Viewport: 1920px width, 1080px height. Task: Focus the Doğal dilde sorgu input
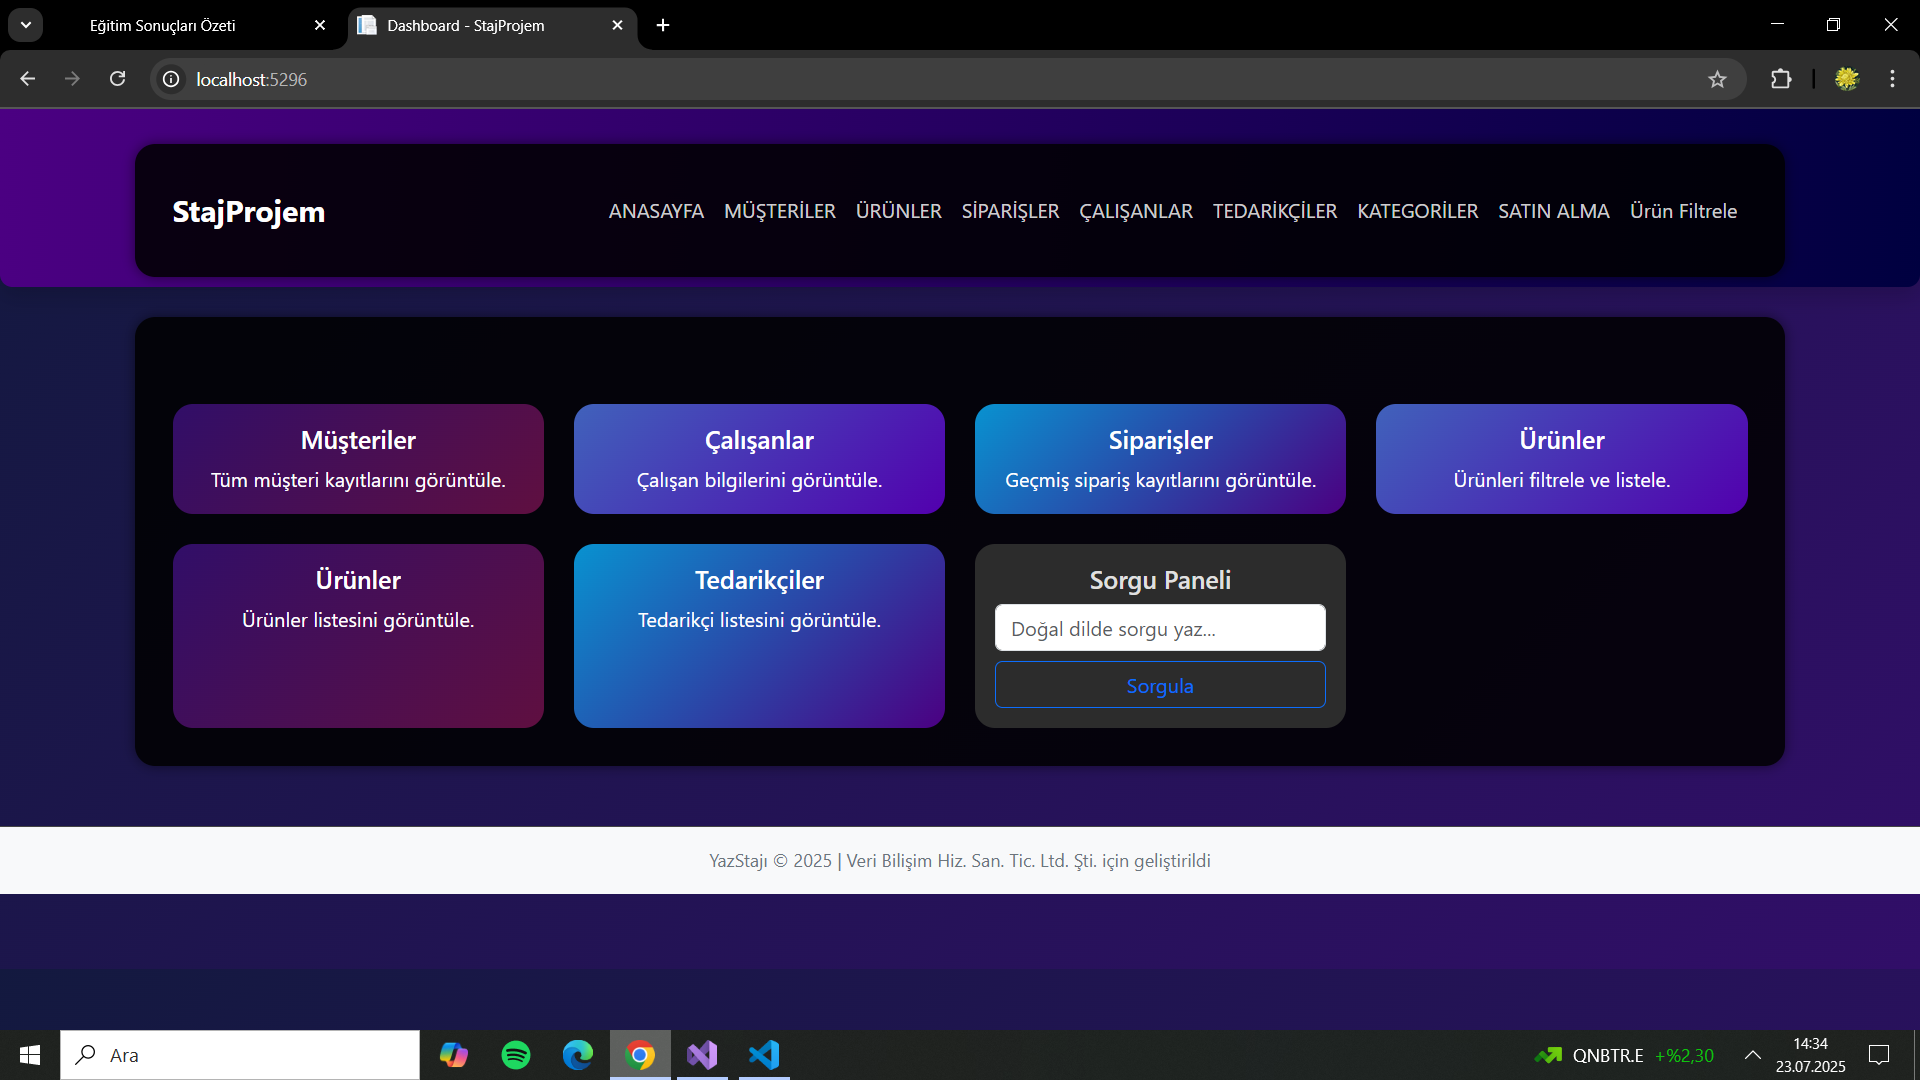tap(1160, 628)
